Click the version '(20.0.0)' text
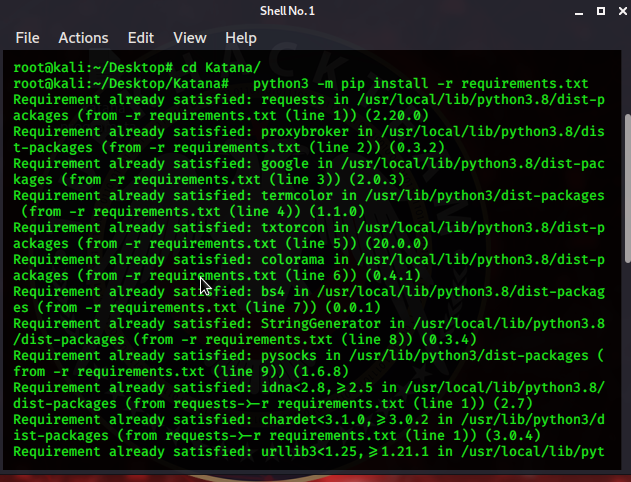Viewport: 631px width, 482px height. (397, 243)
